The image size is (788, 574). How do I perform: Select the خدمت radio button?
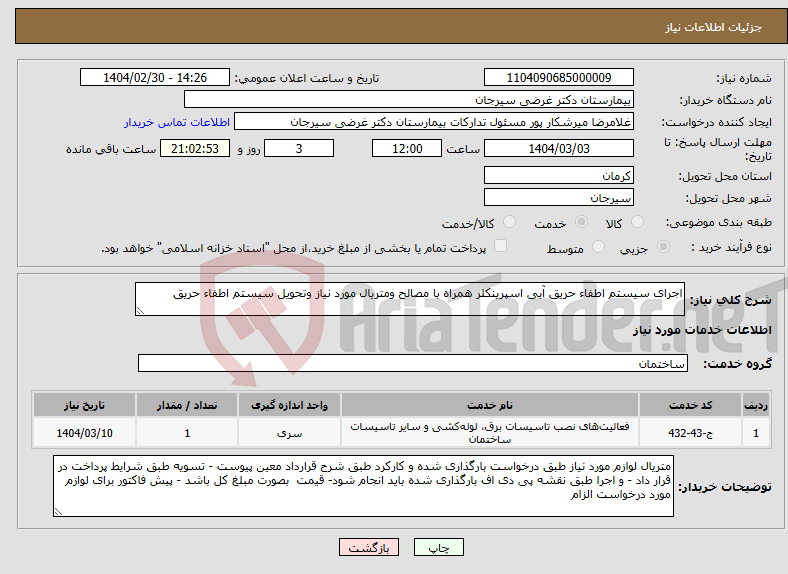coord(581,222)
